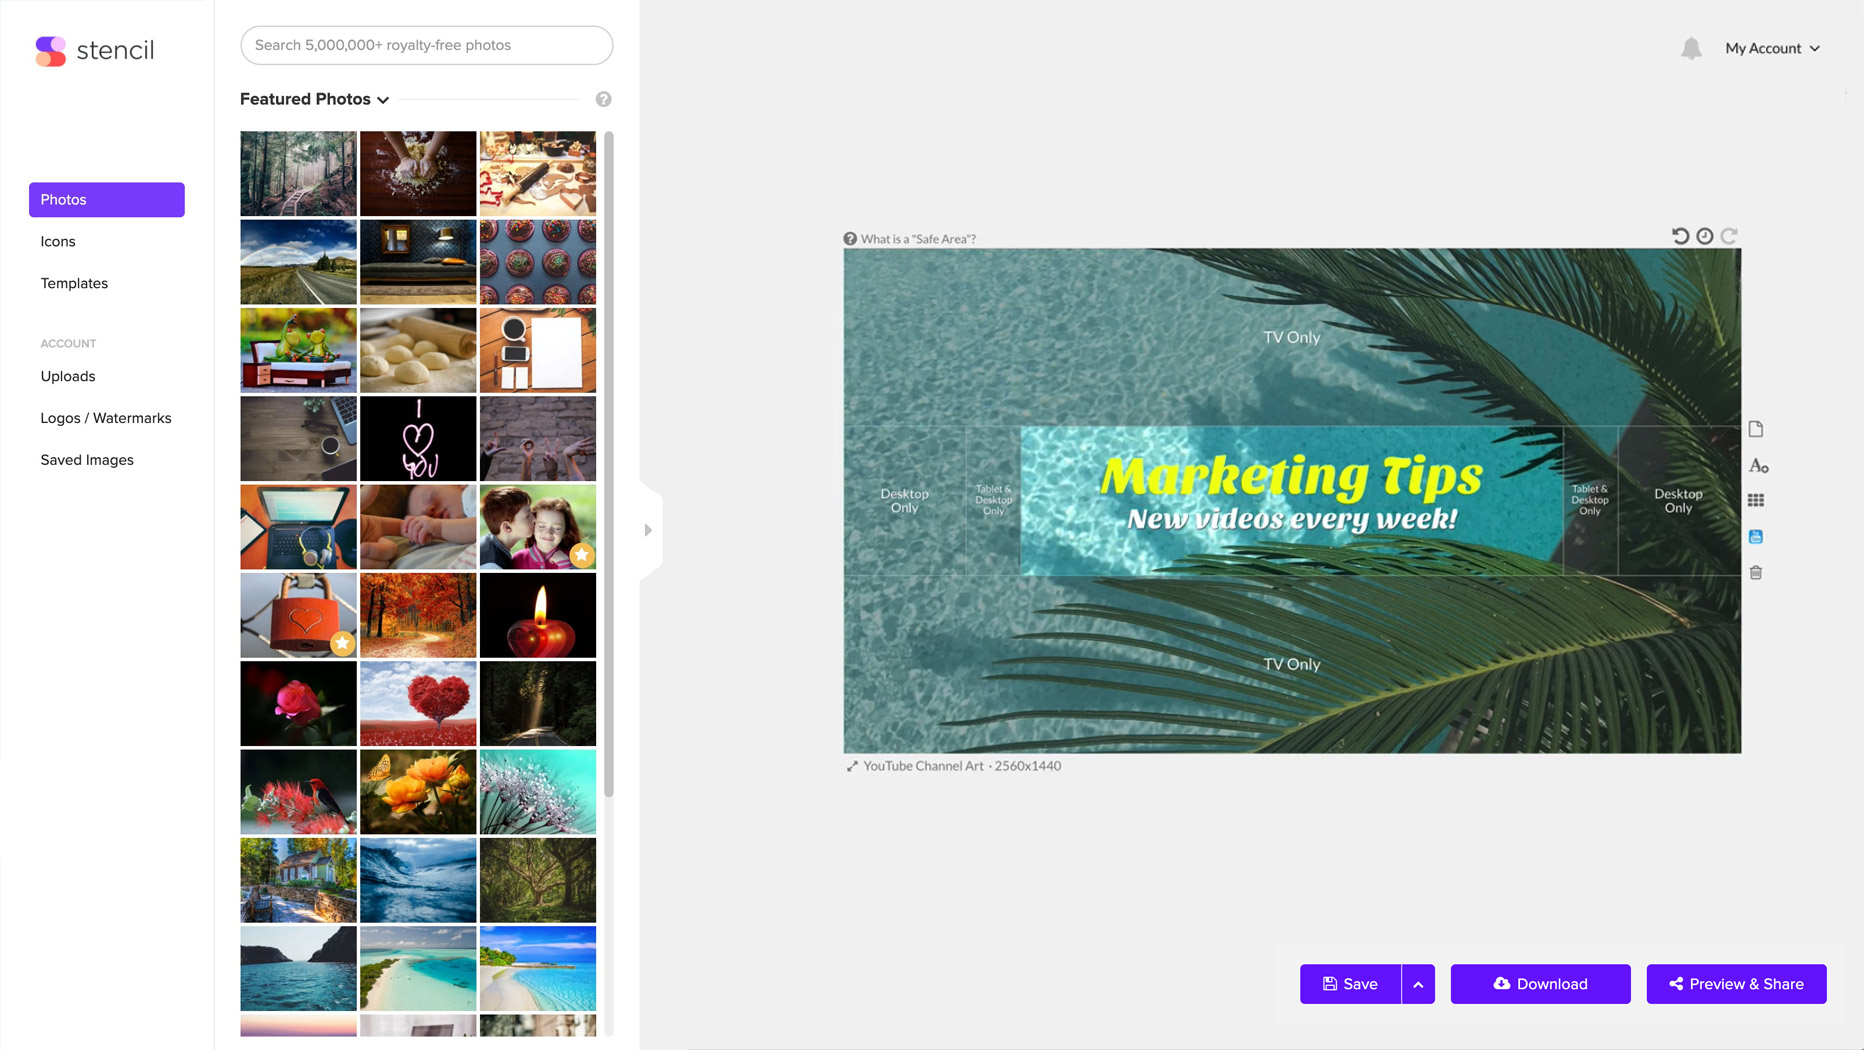The width and height of the screenshot is (1864, 1050).
Task: Open Logos / Watermarks
Action: [x=106, y=418]
